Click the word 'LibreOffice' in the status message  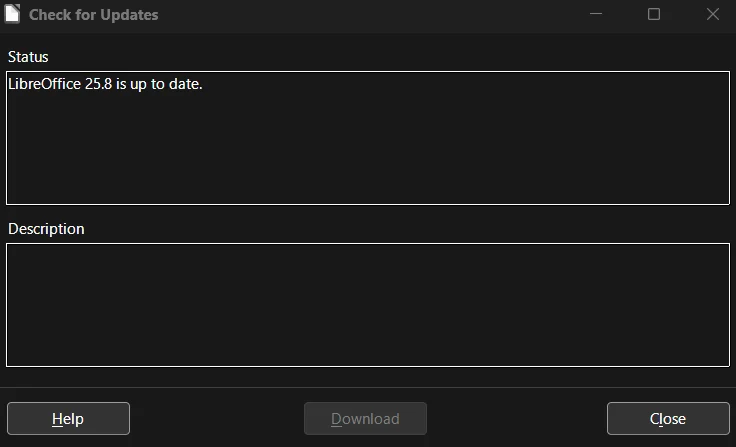(45, 84)
